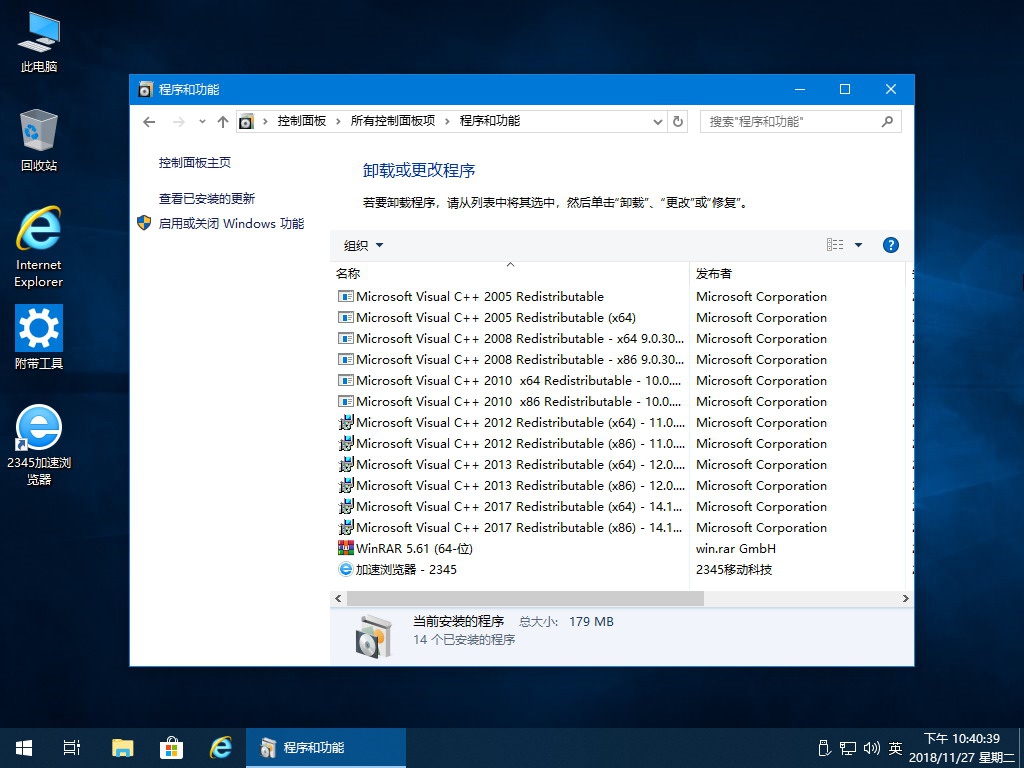Open 启用或关闭 Windows 功能 link

(231, 223)
